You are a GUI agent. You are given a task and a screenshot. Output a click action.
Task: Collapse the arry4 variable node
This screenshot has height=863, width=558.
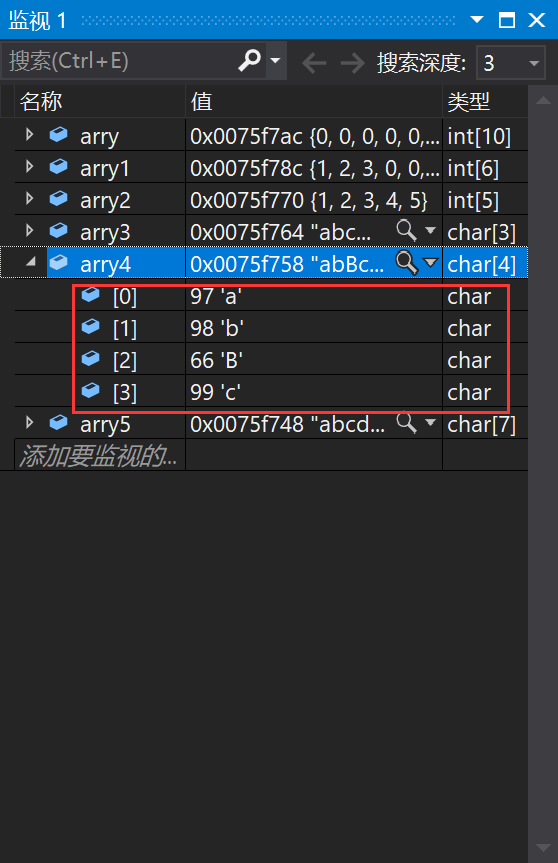tap(31, 262)
